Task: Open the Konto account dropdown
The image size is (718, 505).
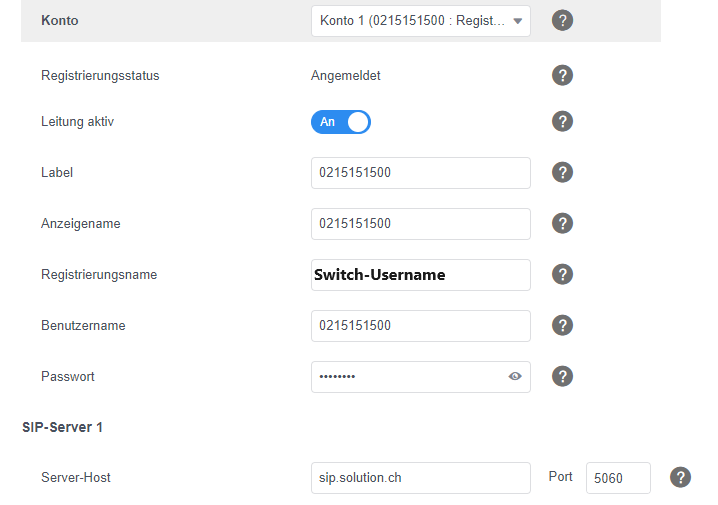Action: click(421, 21)
